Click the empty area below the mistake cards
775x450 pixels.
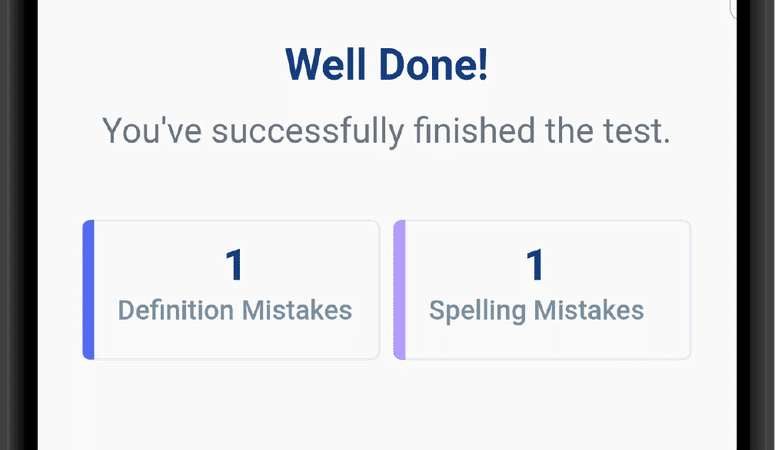tap(386, 405)
